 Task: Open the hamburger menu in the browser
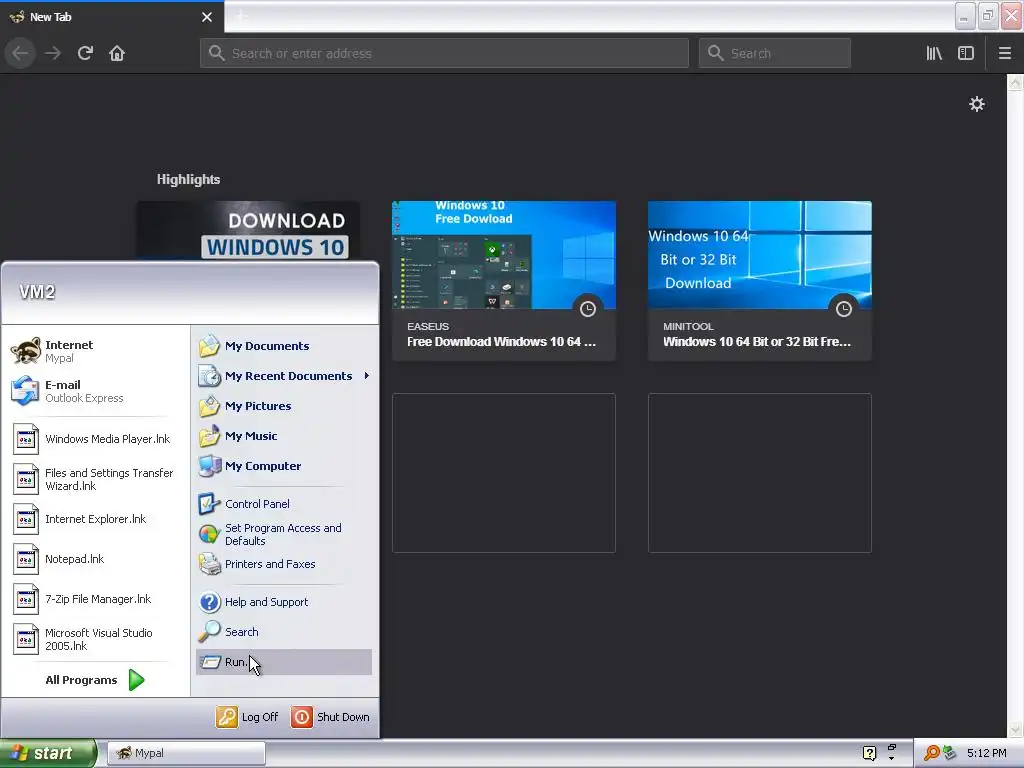tap(1004, 53)
